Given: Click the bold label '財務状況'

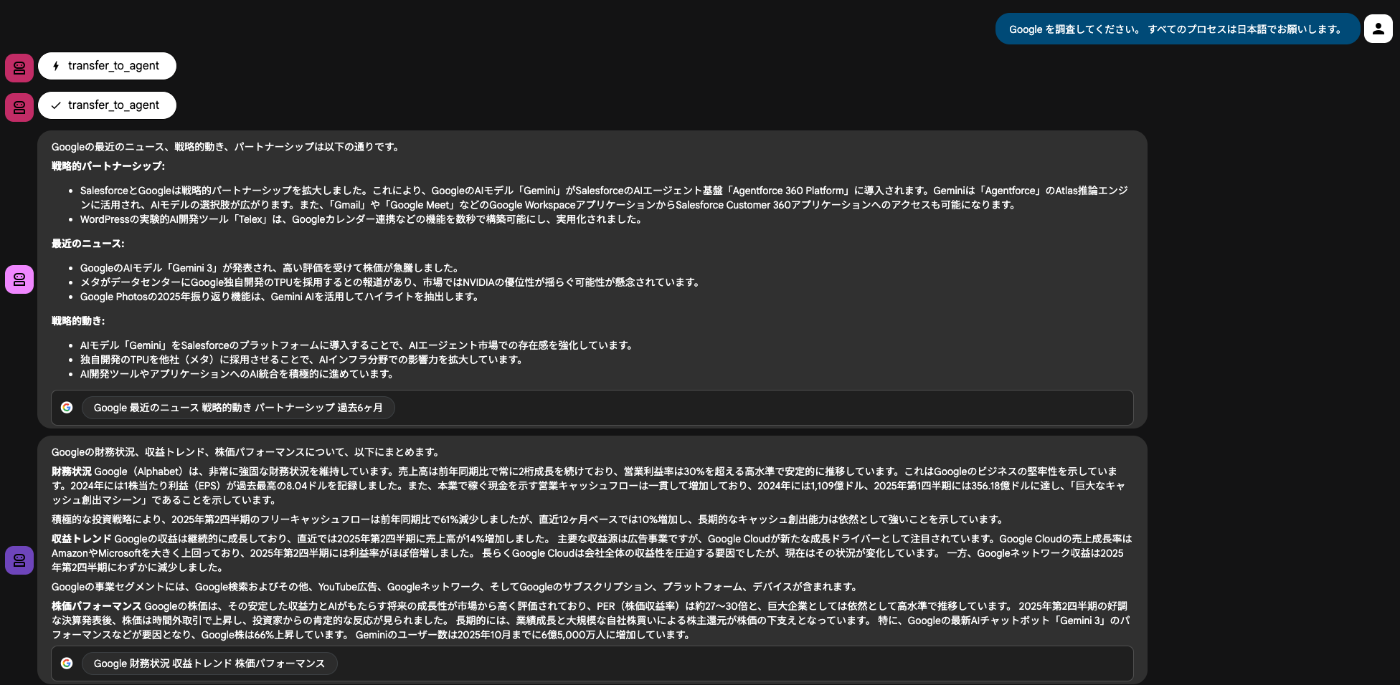Looking at the screenshot, I should [x=71, y=471].
